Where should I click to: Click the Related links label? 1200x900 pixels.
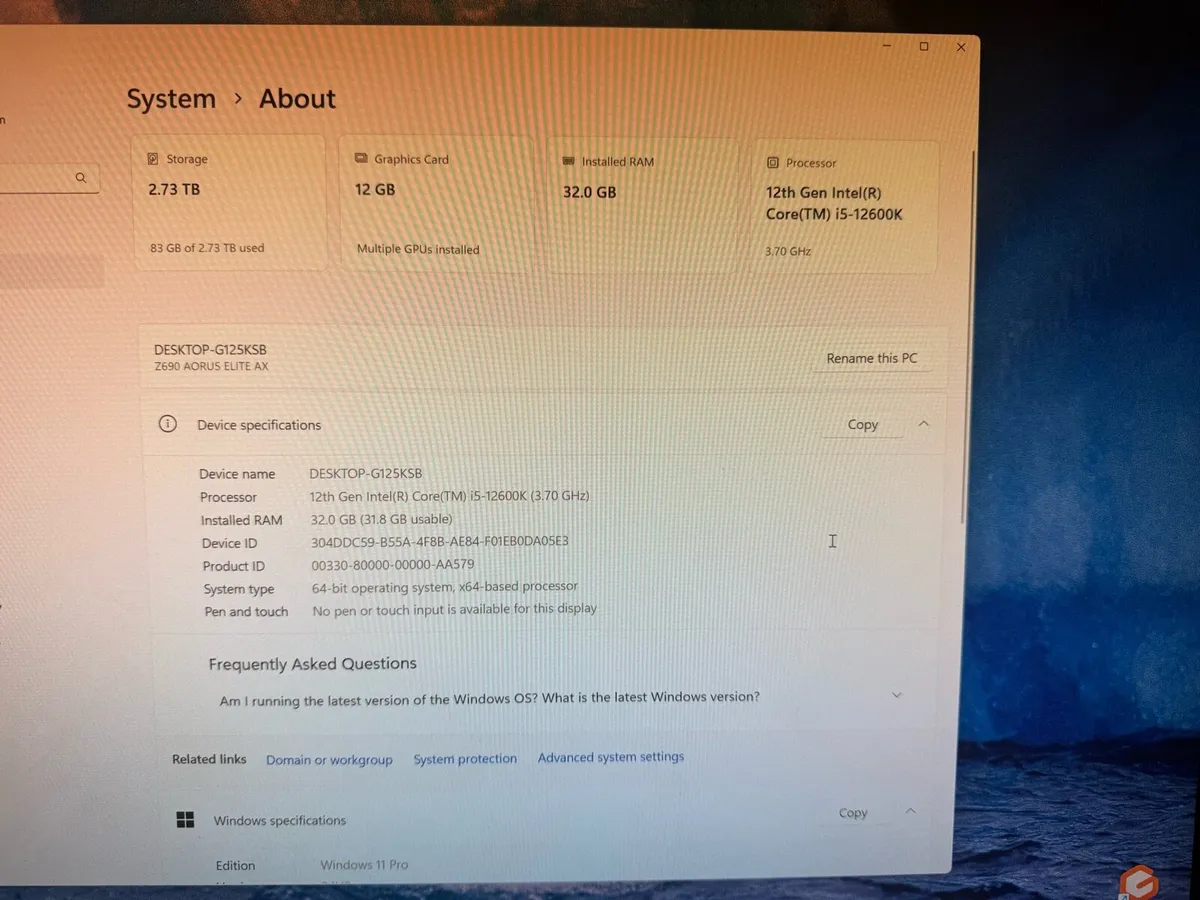209,759
